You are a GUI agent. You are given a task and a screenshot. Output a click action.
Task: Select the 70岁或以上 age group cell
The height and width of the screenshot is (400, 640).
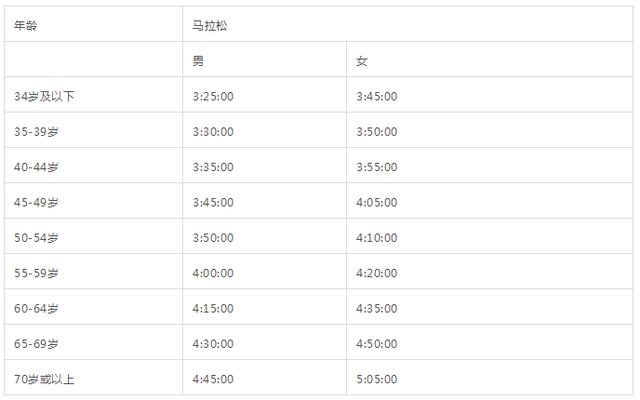click(x=44, y=379)
